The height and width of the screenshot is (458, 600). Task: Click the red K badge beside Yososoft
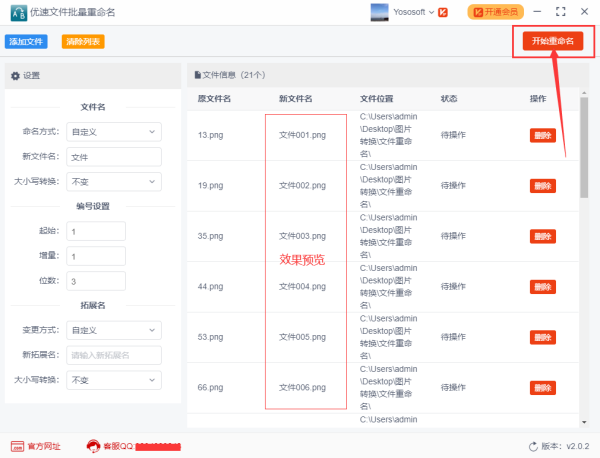pos(442,12)
